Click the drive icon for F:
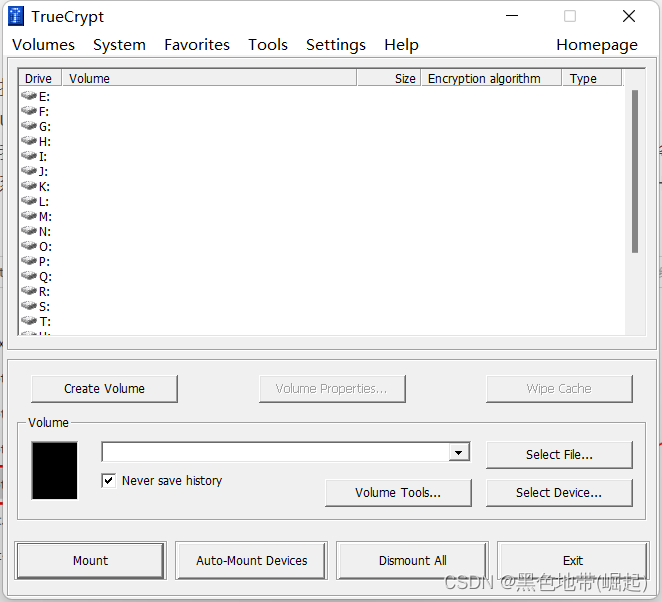This screenshot has height=602, width=662. click(x=29, y=111)
